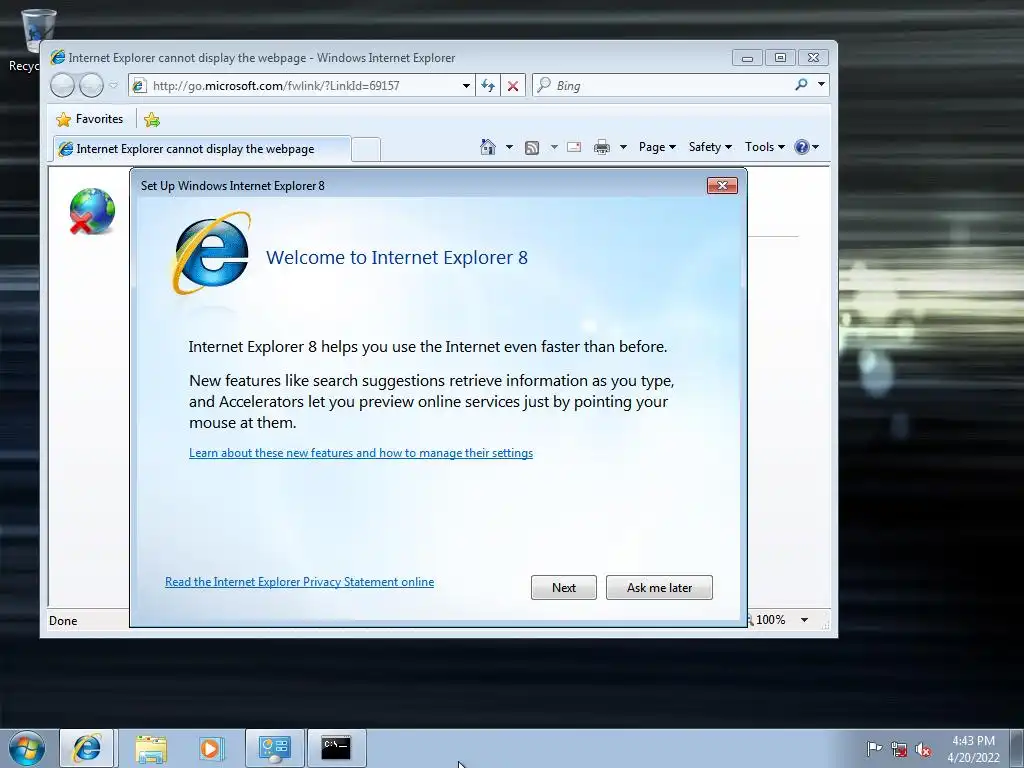Close the Set Up Internet Explorer 8 dialog
1024x768 pixels.
722,185
